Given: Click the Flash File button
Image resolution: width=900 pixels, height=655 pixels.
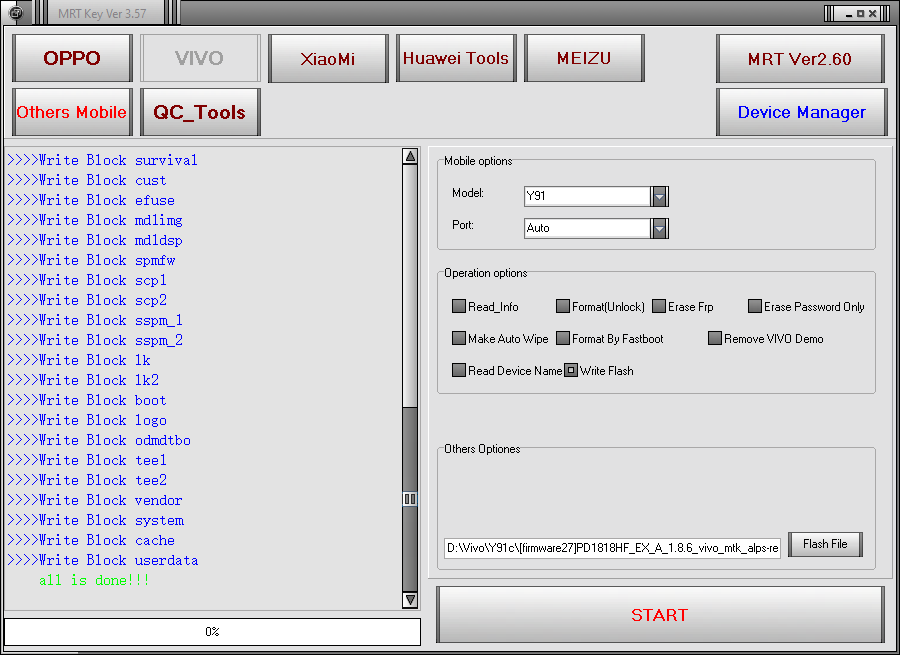Looking at the screenshot, I should (825, 544).
